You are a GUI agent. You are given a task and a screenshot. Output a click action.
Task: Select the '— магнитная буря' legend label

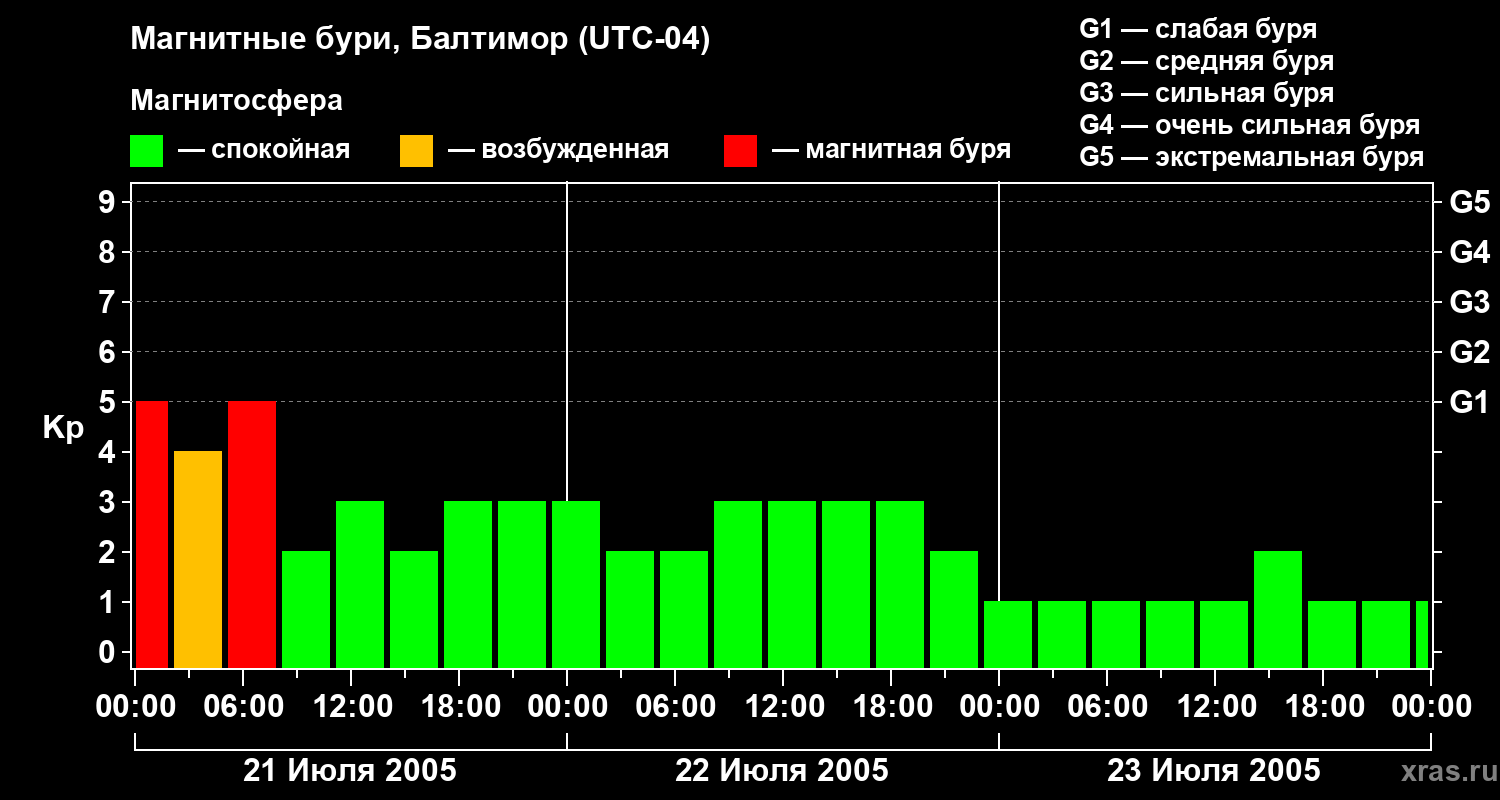click(x=892, y=151)
